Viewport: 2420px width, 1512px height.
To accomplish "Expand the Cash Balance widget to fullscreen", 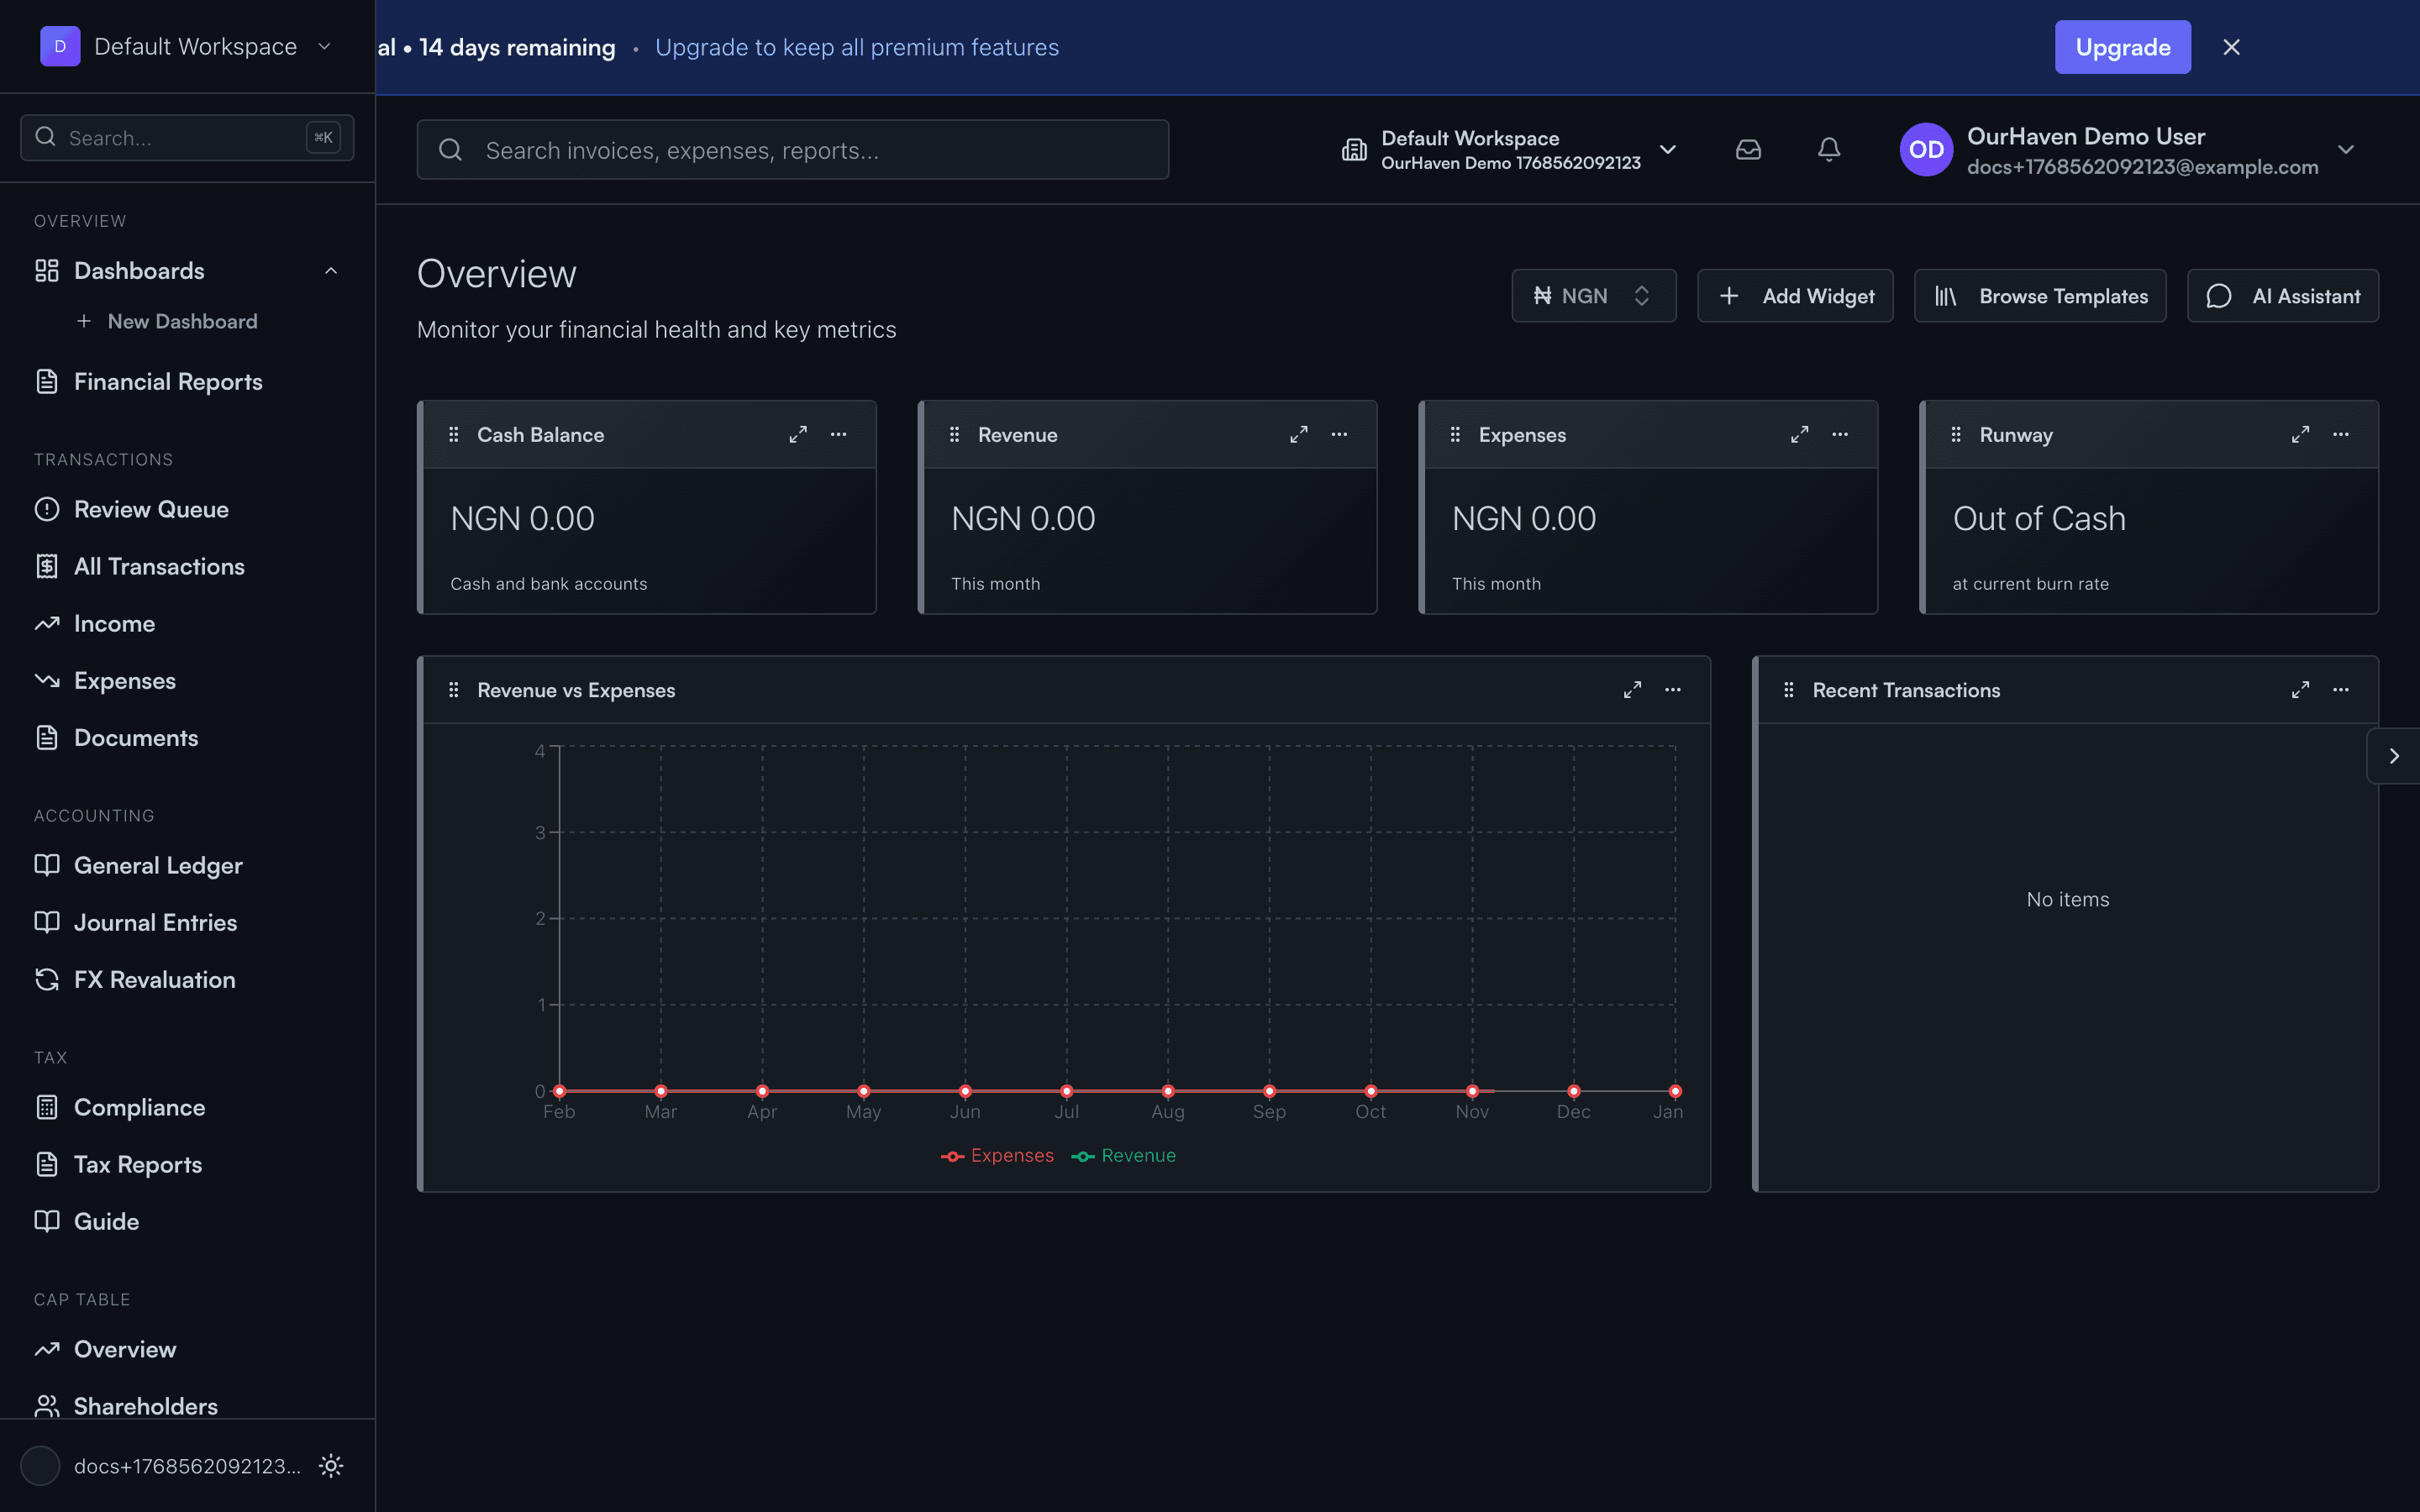I will coord(797,434).
